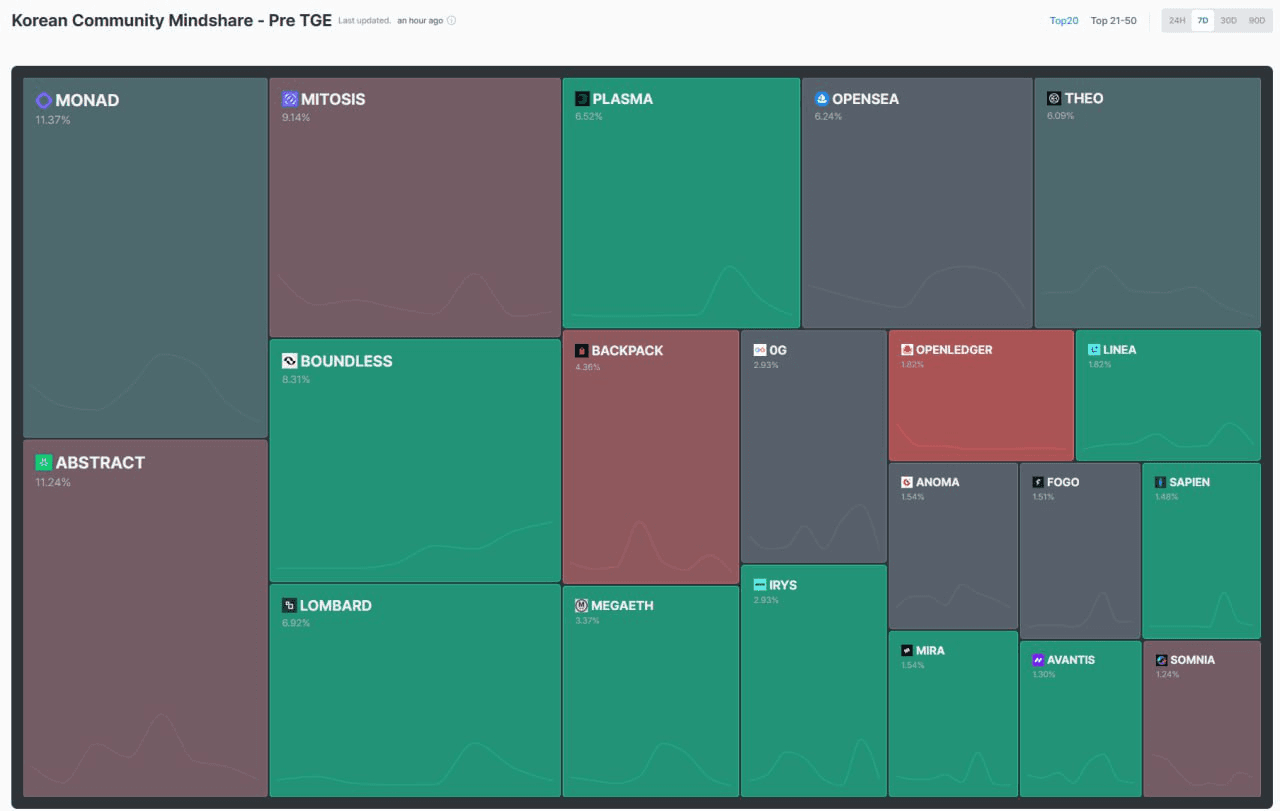The height and width of the screenshot is (811, 1280).
Task: Click the 1.30% Avantis mindshare value
Action: pyautogui.click(x=1044, y=675)
